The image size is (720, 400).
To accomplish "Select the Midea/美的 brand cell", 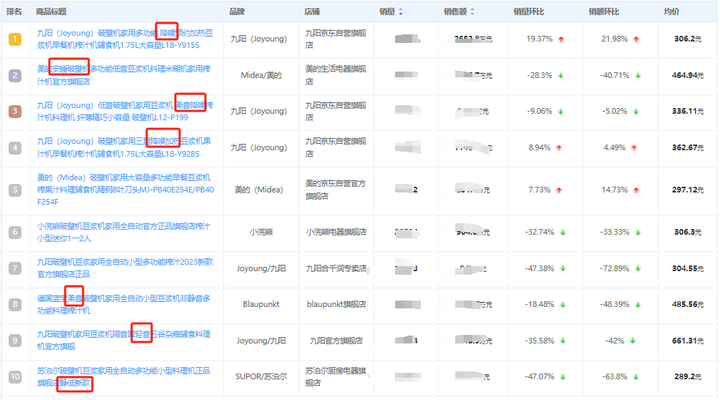I will pyautogui.click(x=261, y=75).
